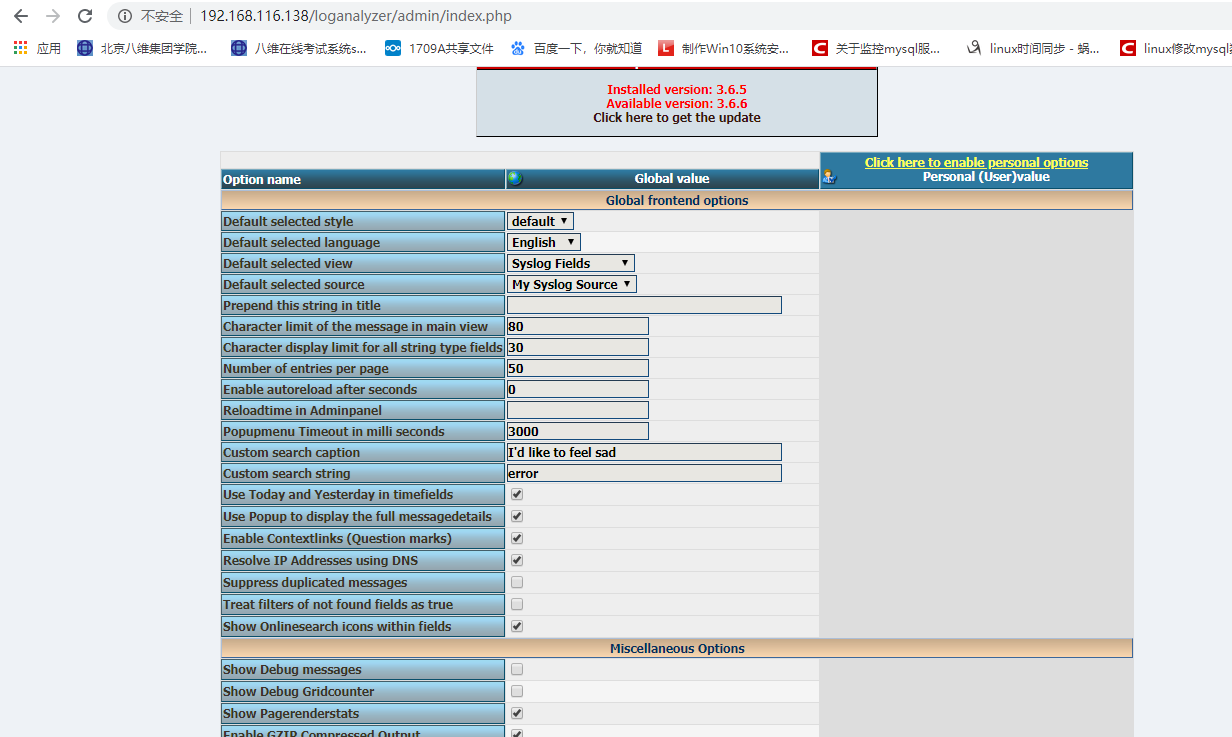Click here to enable personal options link

(x=976, y=162)
